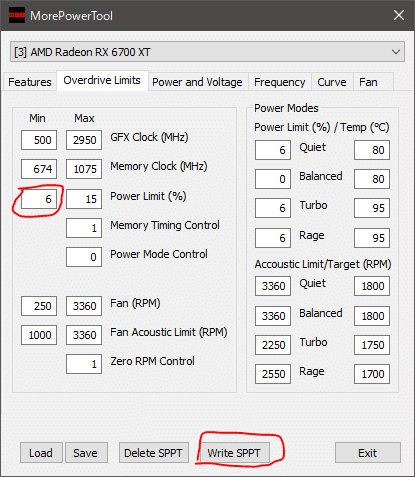This screenshot has width=415, height=477.
Task: Click the Power Limit minimum field 6
Action: (x=39, y=199)
